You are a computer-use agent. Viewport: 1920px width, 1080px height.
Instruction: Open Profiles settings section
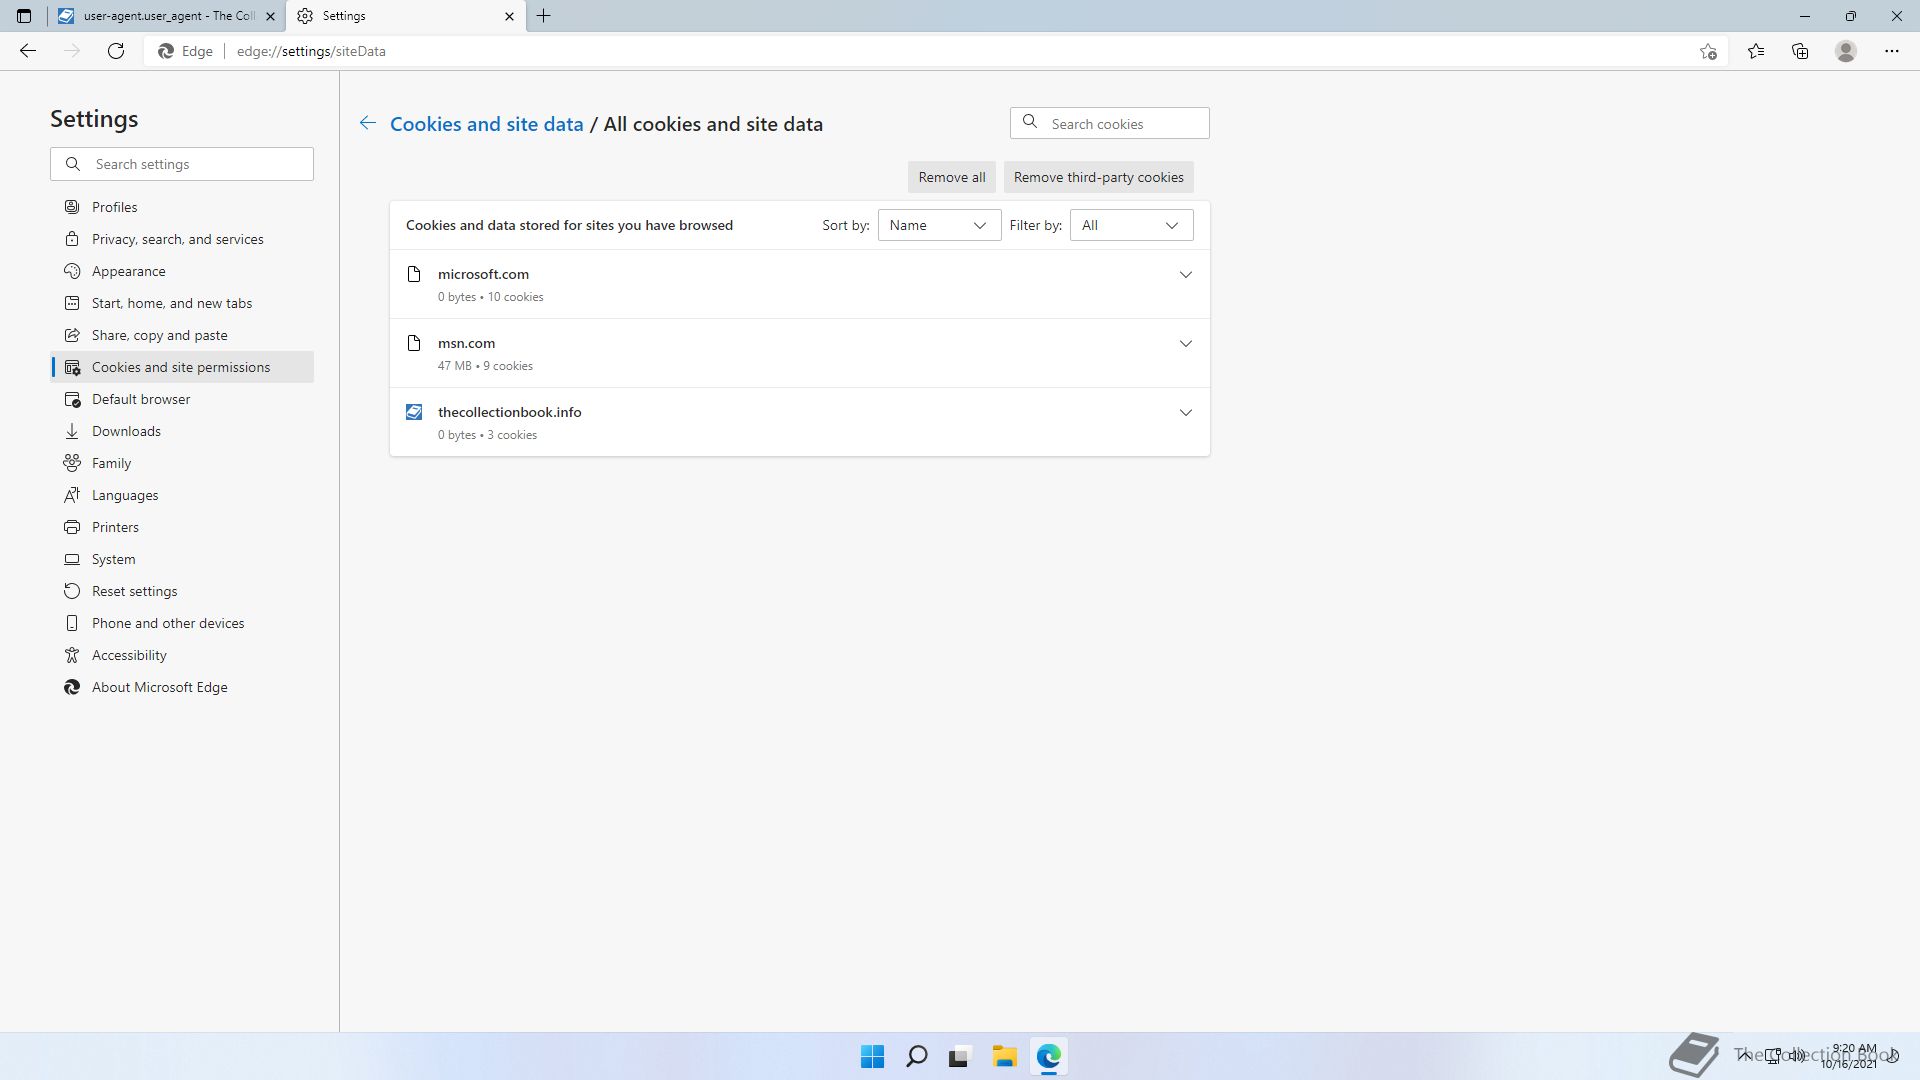tap(182, 207)
